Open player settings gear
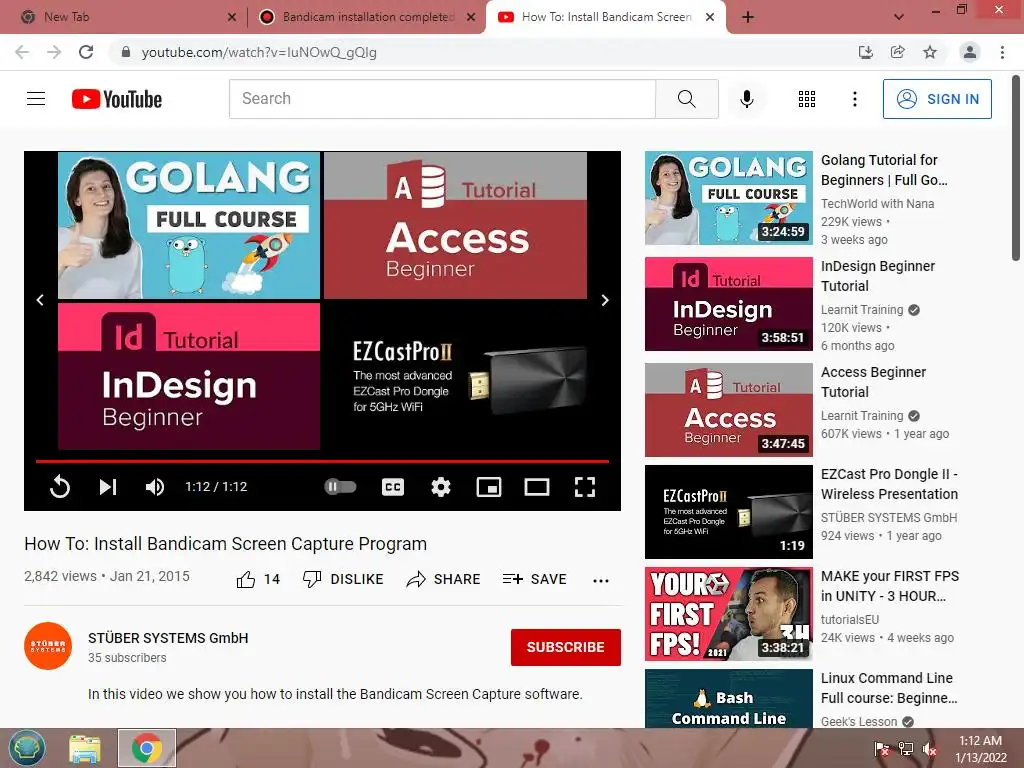The image size is (1024, 768). point(441,487)
